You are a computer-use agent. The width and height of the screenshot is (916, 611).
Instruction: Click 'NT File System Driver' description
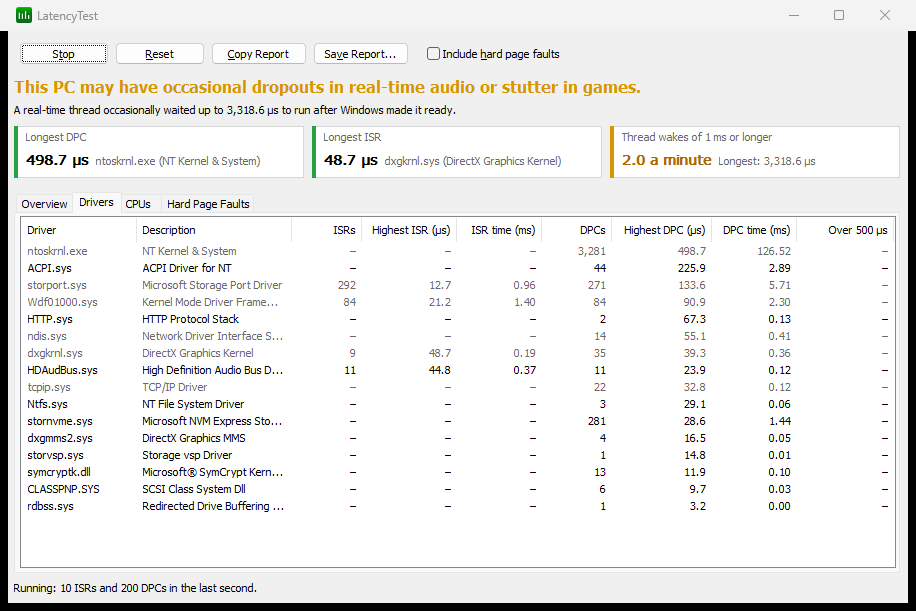point(193,404)
